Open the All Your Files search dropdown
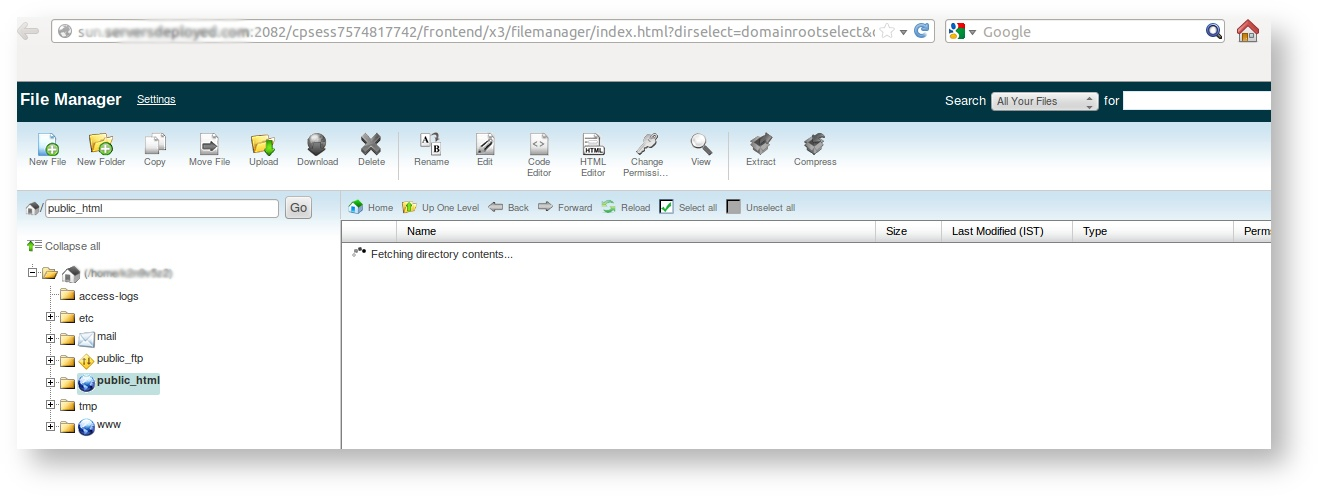 pyautogui.click(x=1044, y=101)
